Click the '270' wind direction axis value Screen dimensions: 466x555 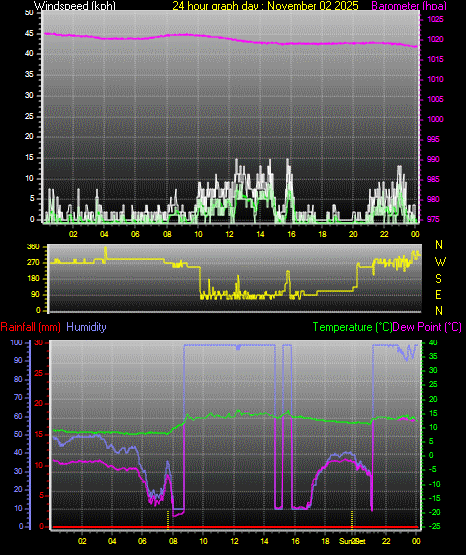pyautogui.click(x=33, y=263)
